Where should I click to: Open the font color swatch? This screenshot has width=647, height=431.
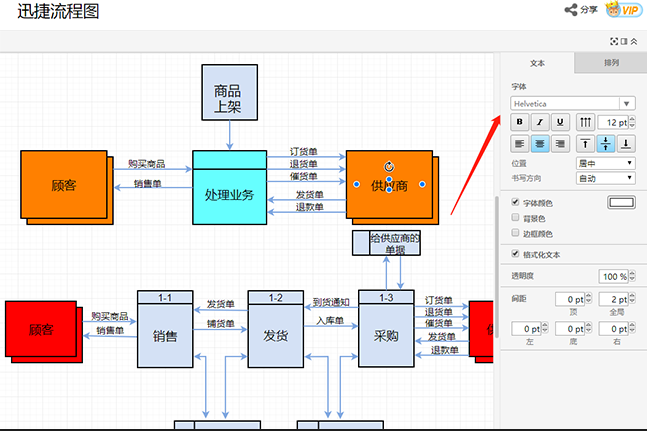[x=621, y=203]
